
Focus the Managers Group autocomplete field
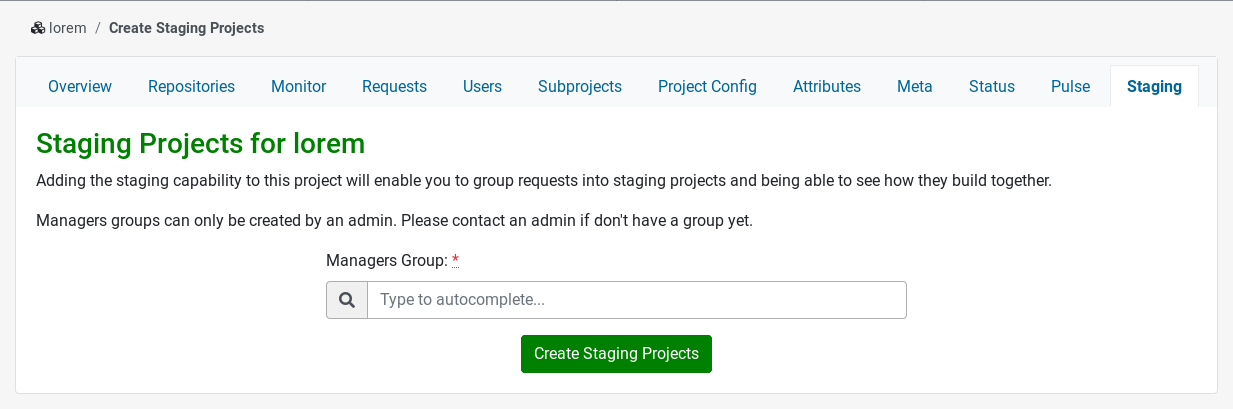pyautogui.click(x=636, y=300)
